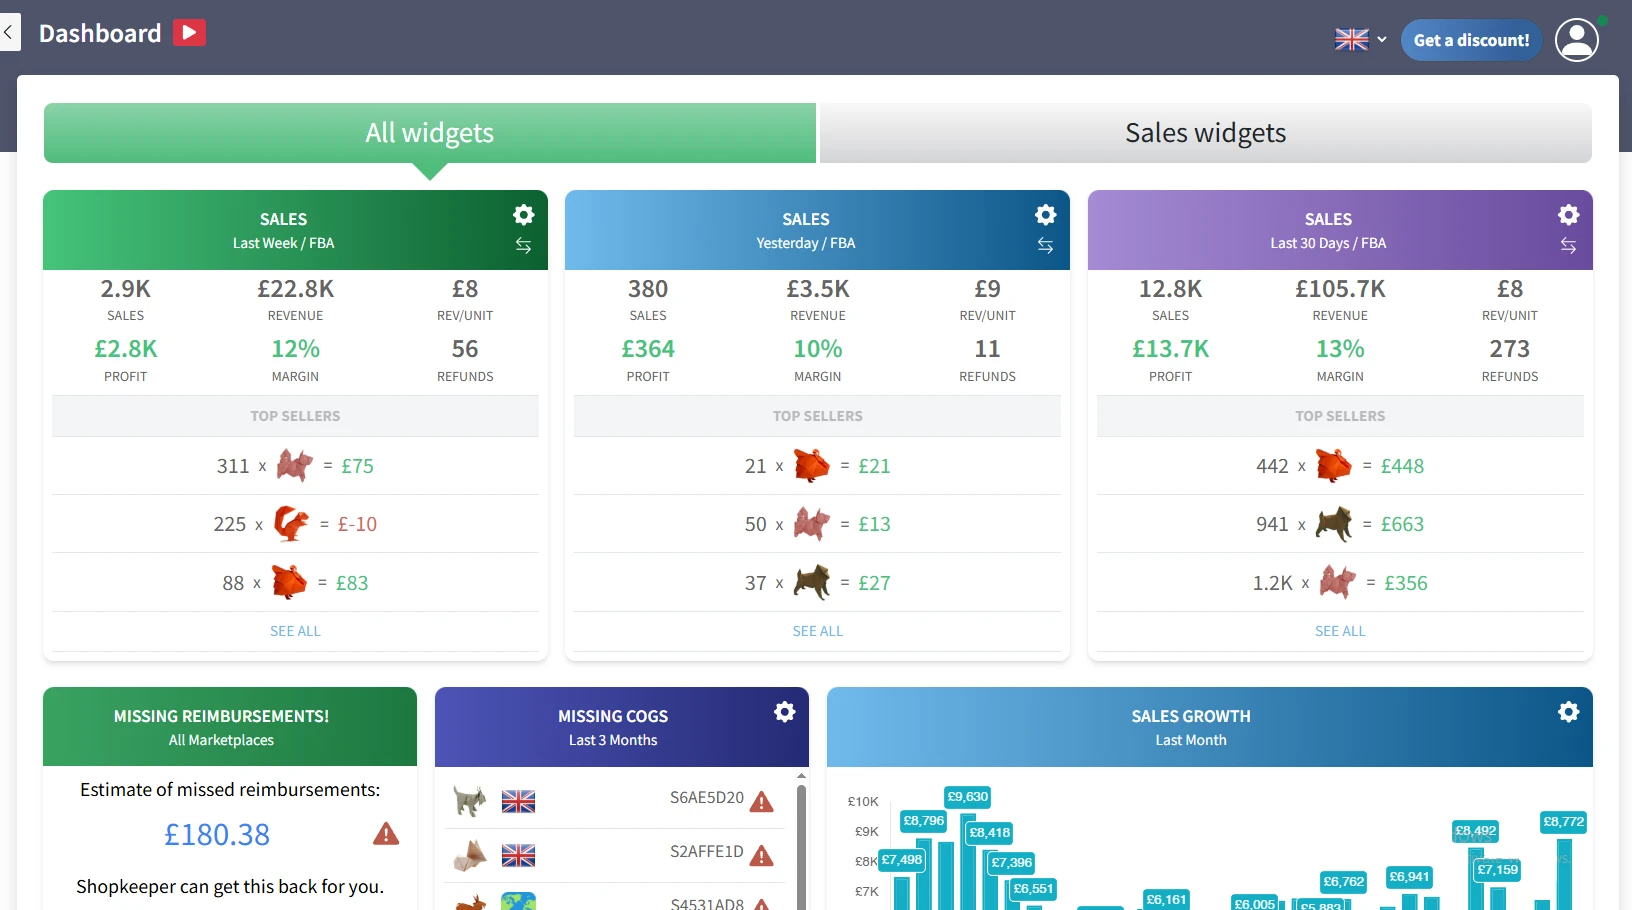Click SEE ALL under Yesterday top sellers
Viewport: 1632px width, 910px height.
[818, 631]
